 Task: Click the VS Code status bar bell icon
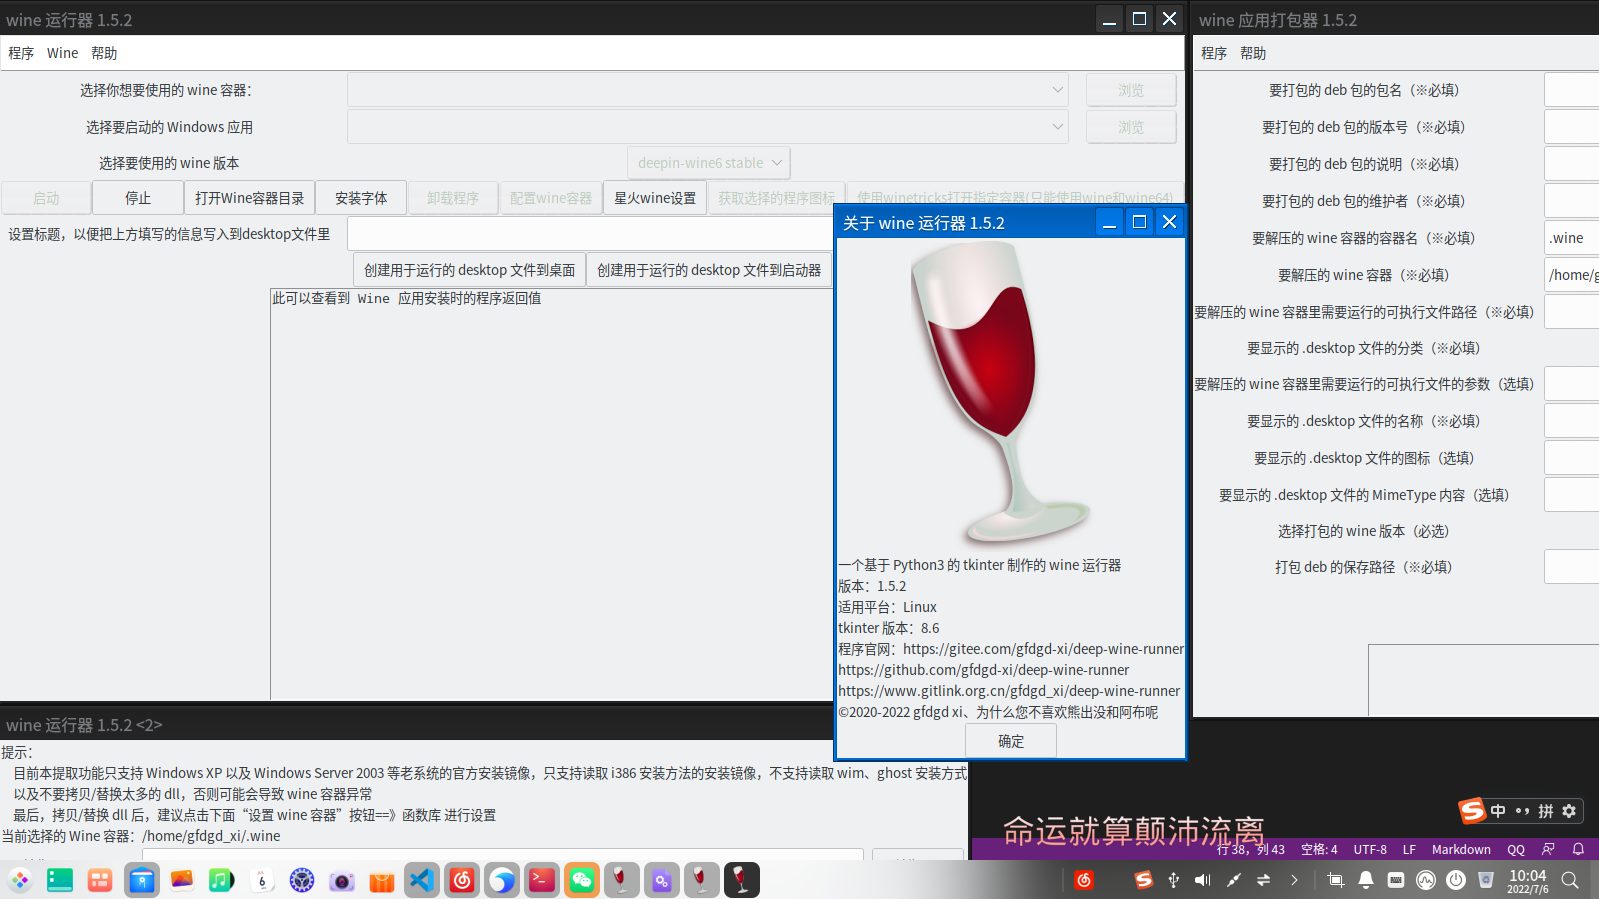click(1578, 849)
